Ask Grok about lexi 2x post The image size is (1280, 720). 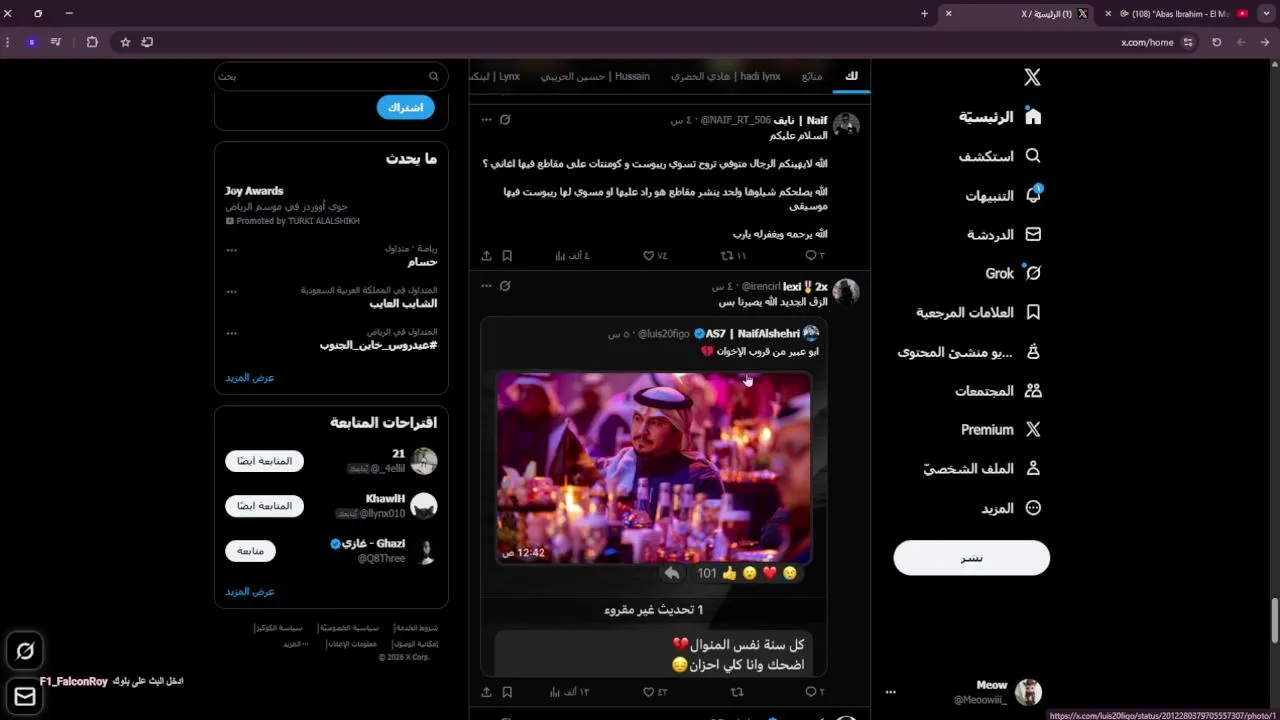pyautogui.click(x=505, y=286)
